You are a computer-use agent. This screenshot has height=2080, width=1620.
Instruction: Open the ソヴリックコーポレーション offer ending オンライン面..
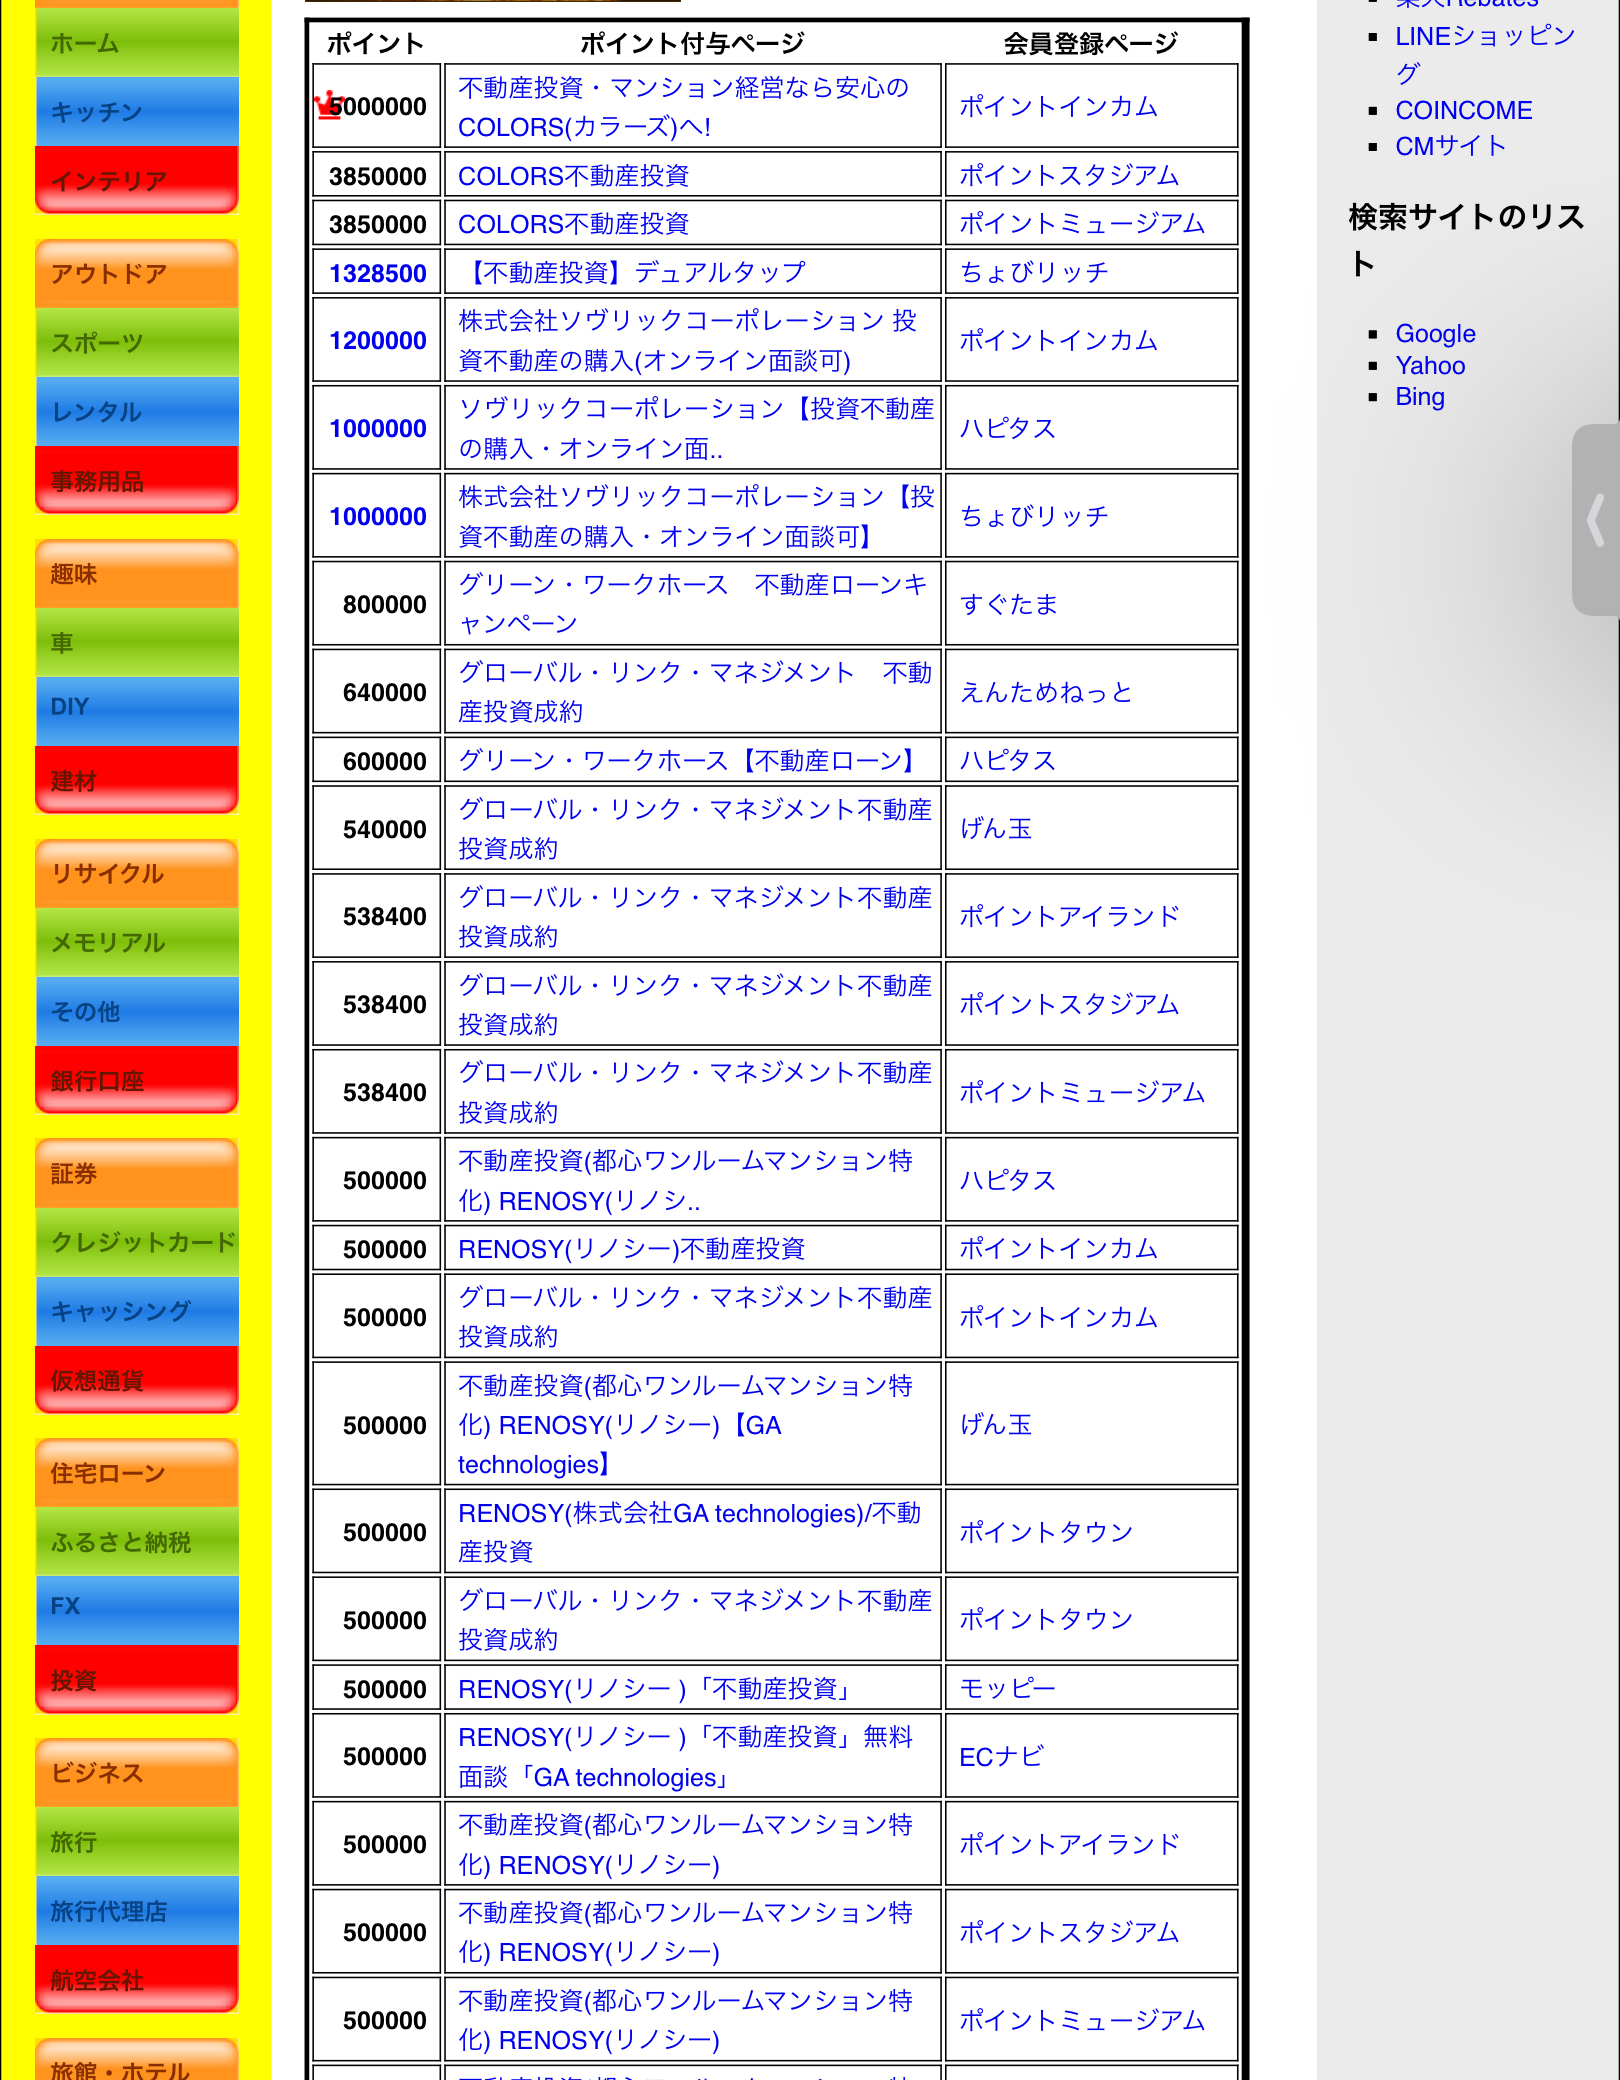[x=696, y=429]
